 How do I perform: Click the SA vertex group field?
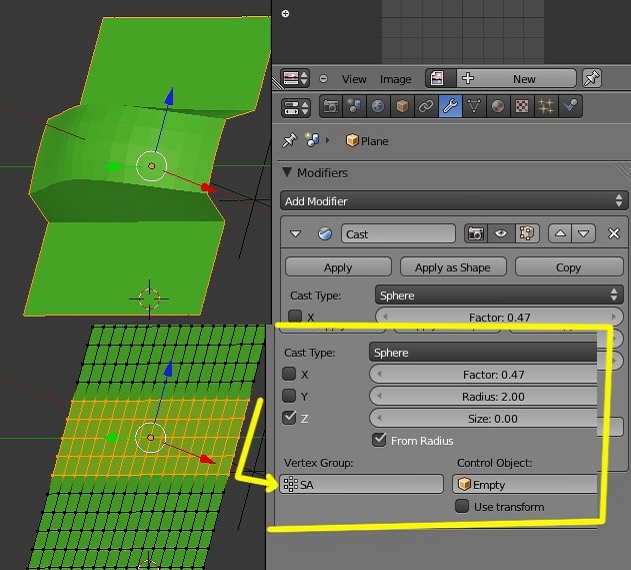coord(361,484)
